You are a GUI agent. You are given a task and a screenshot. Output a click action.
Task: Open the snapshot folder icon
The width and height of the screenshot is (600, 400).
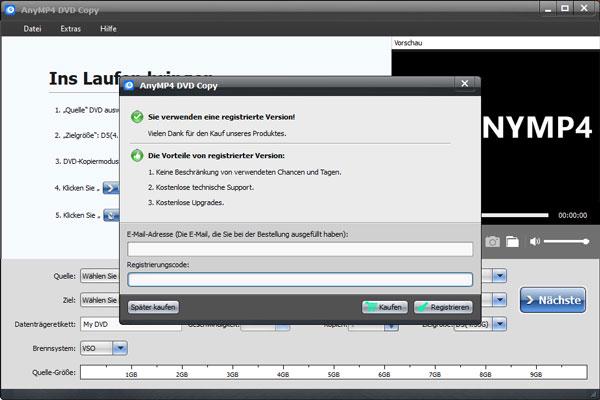pyautogui.click(x=512, y=242)
